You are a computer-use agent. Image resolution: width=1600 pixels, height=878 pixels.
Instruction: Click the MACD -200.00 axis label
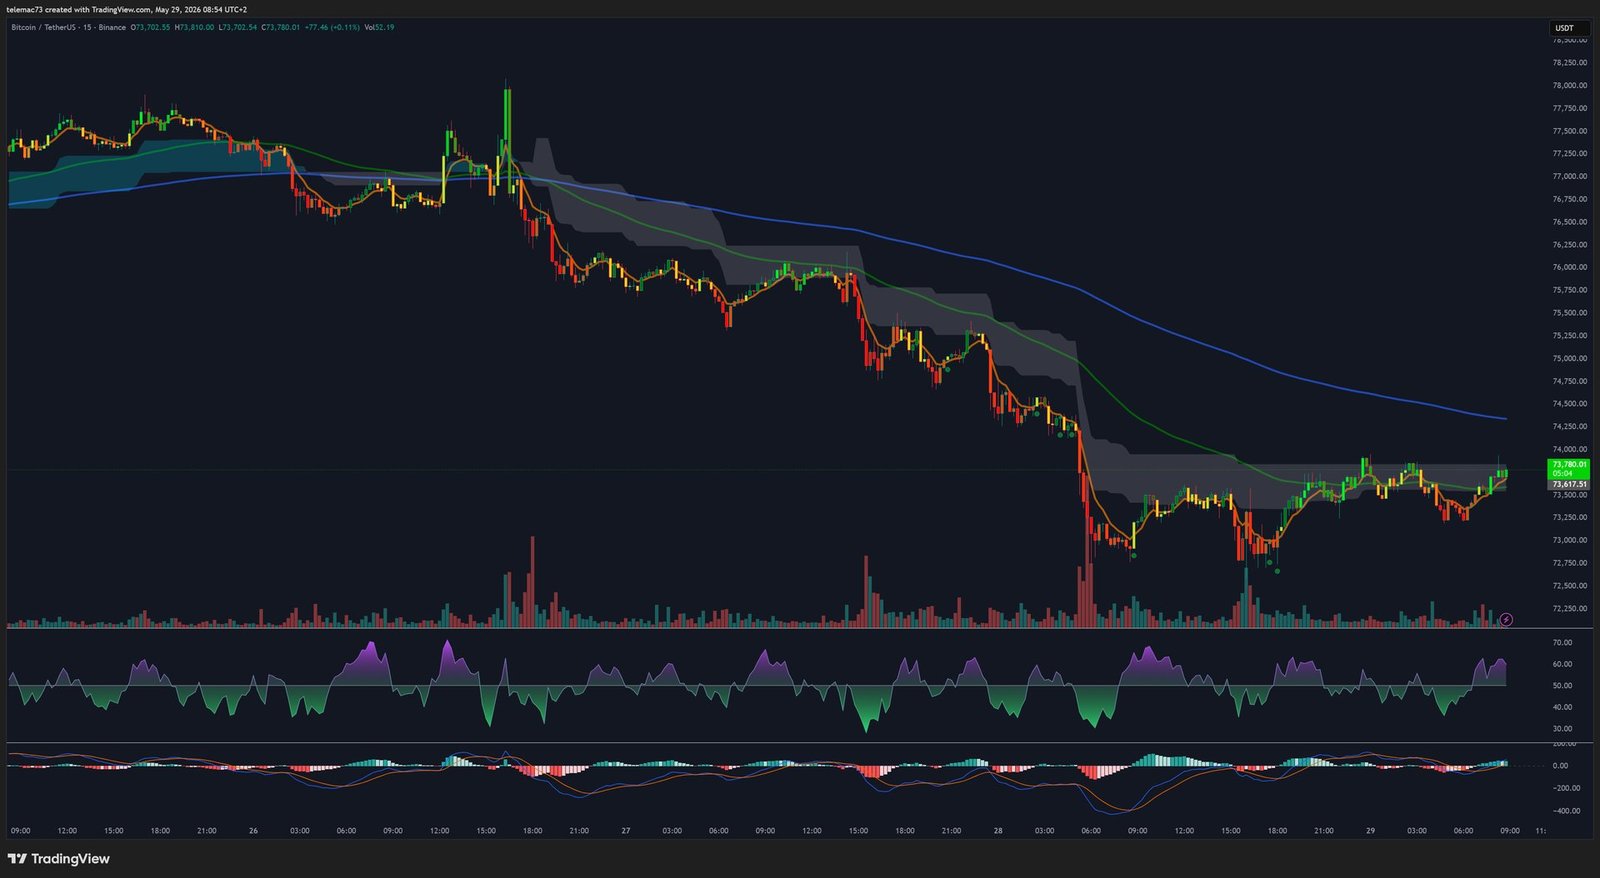(x=1566, y=788)
